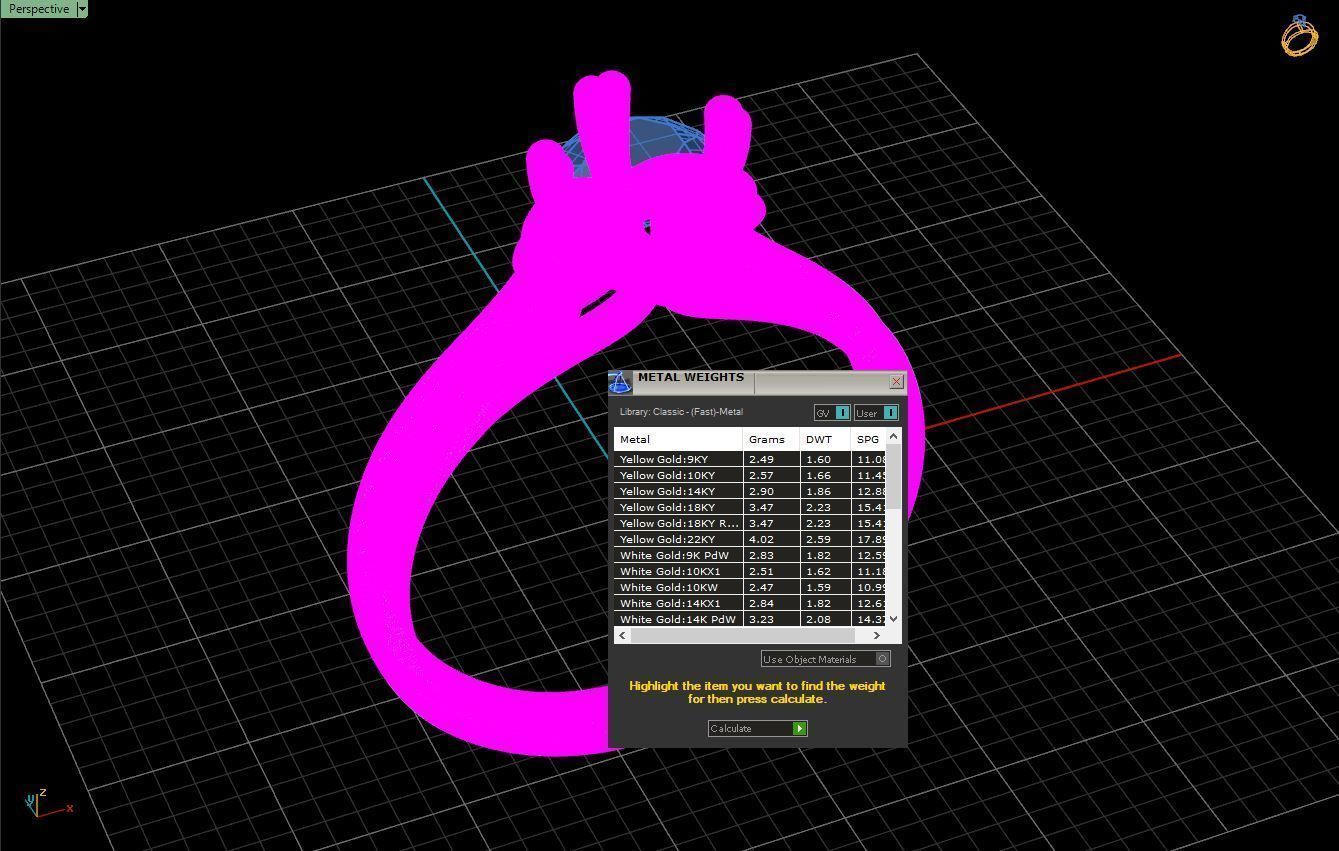Select the Yellow Gold:9KY row

click(x=750, y=459)
